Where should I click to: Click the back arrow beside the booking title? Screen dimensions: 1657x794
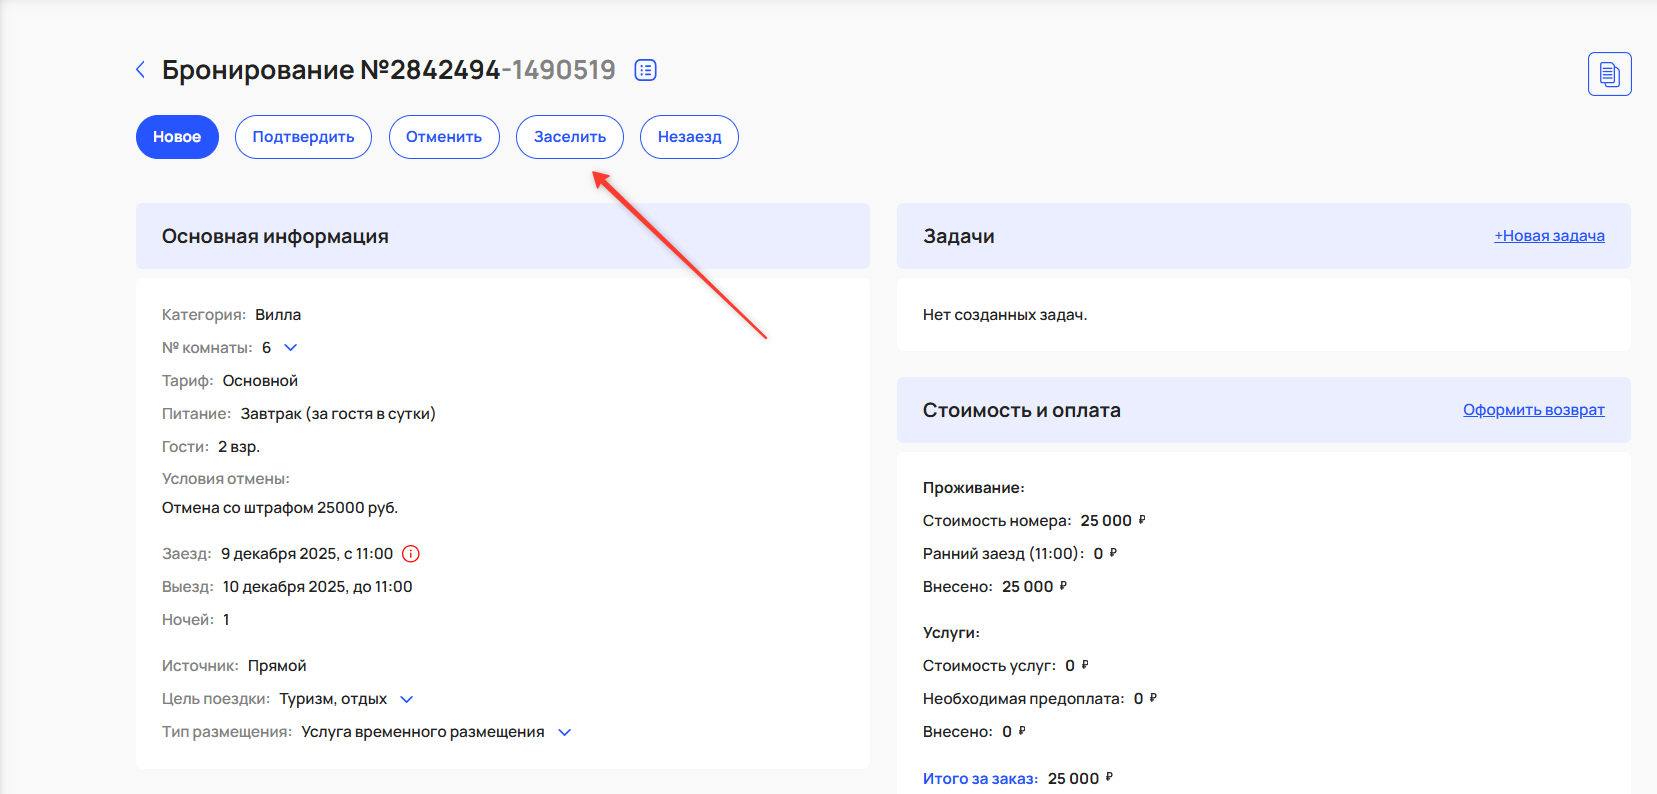point(140,69)
